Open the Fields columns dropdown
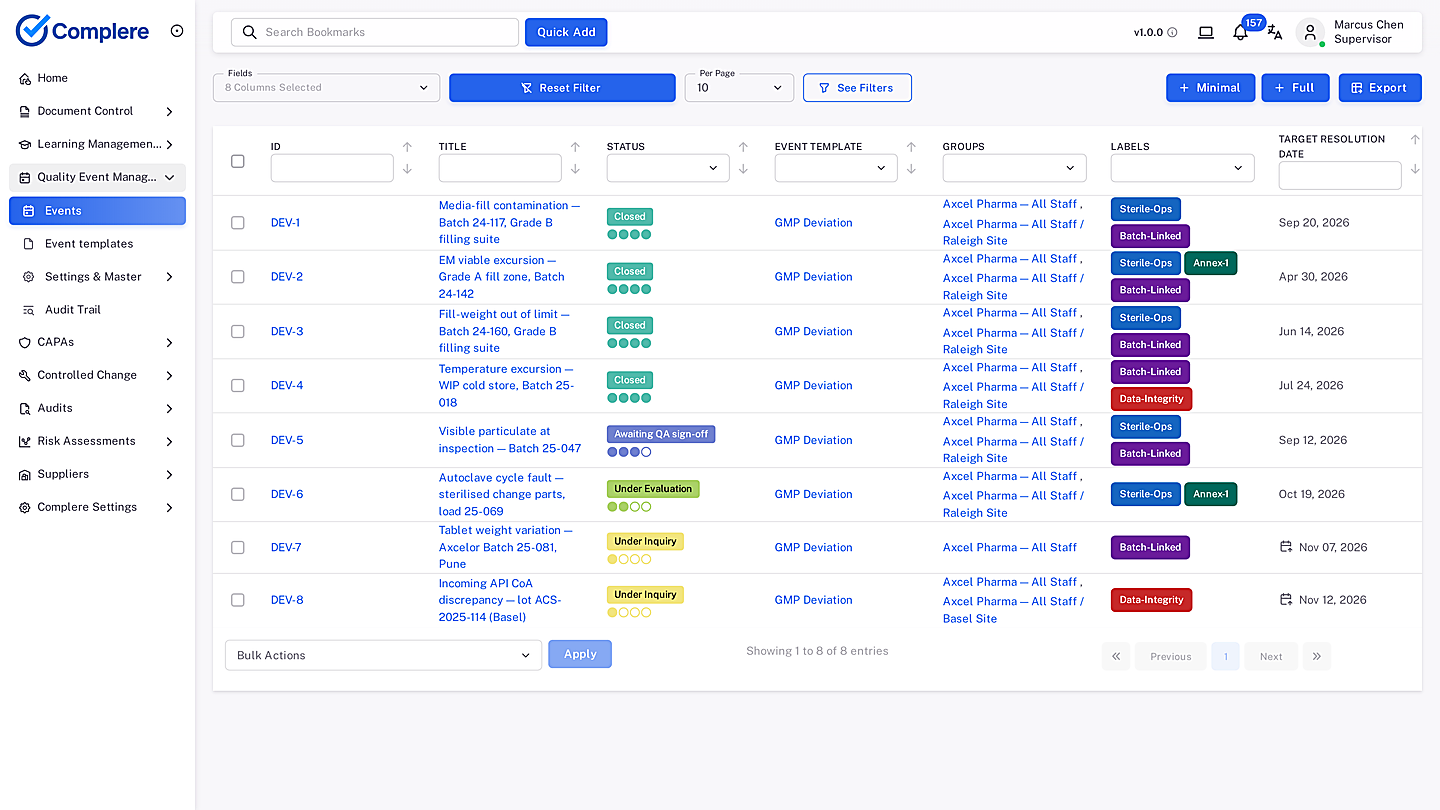The image size is (1440, 810). click(326, 88)
